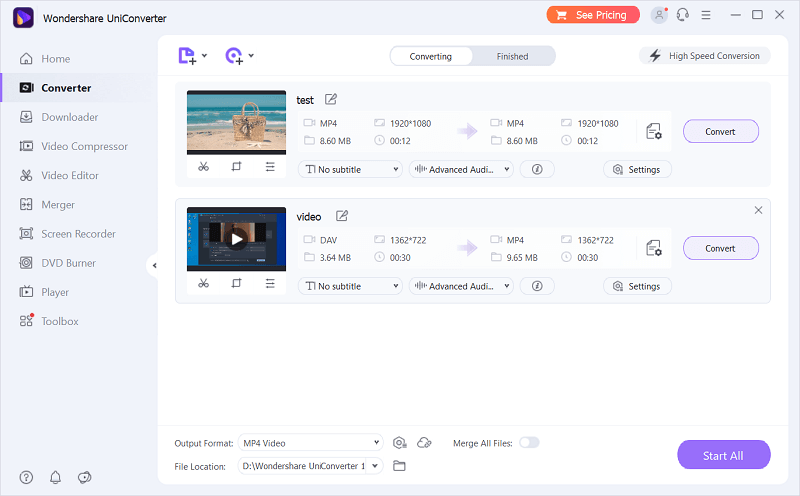
Task: Click the trim scissors icon for video
Action: pos(204,283)
